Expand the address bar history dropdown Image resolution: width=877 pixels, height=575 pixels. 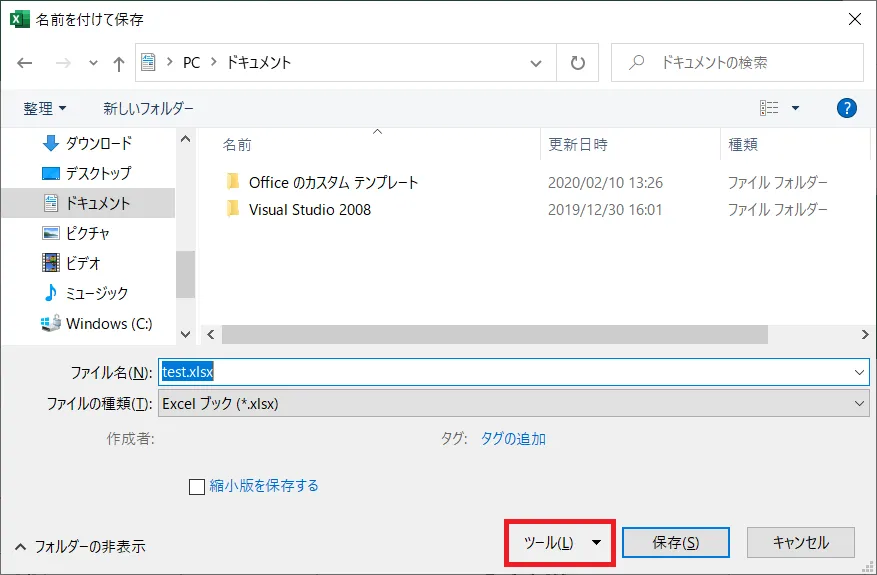point(536,63)
